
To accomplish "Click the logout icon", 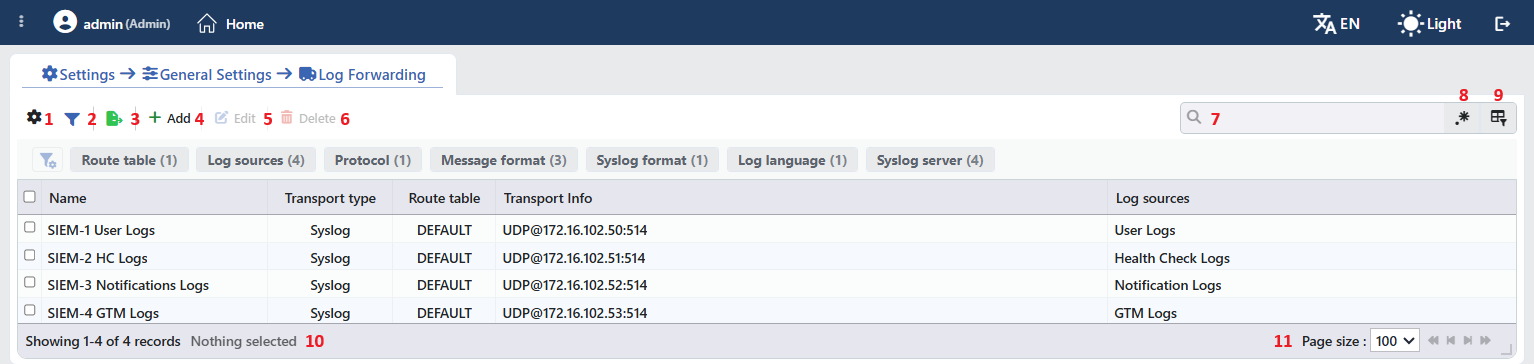I will (x=1502, y=23).
